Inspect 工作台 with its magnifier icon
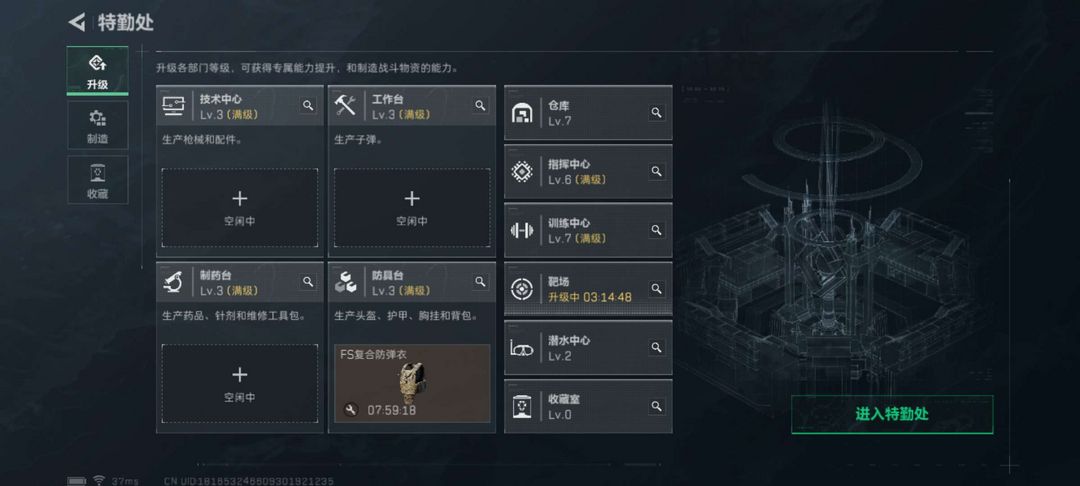 [x=480, y=105]
